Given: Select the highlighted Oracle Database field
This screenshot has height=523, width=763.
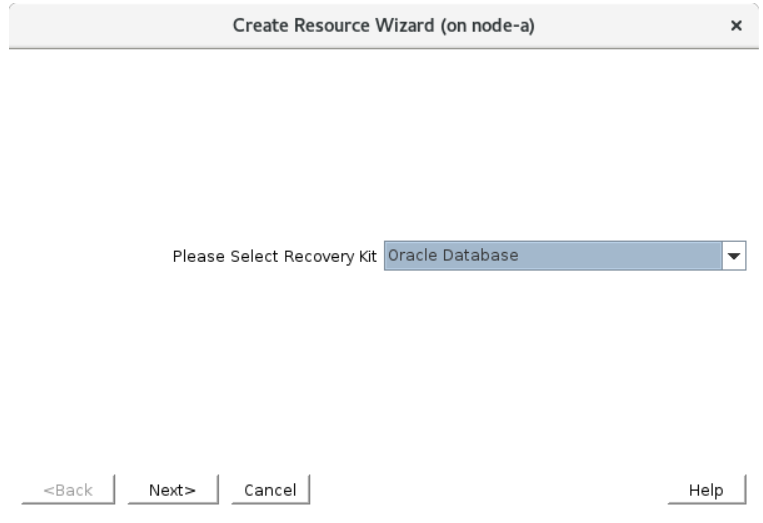Looking at the screenshot, I should coord(553,256).
